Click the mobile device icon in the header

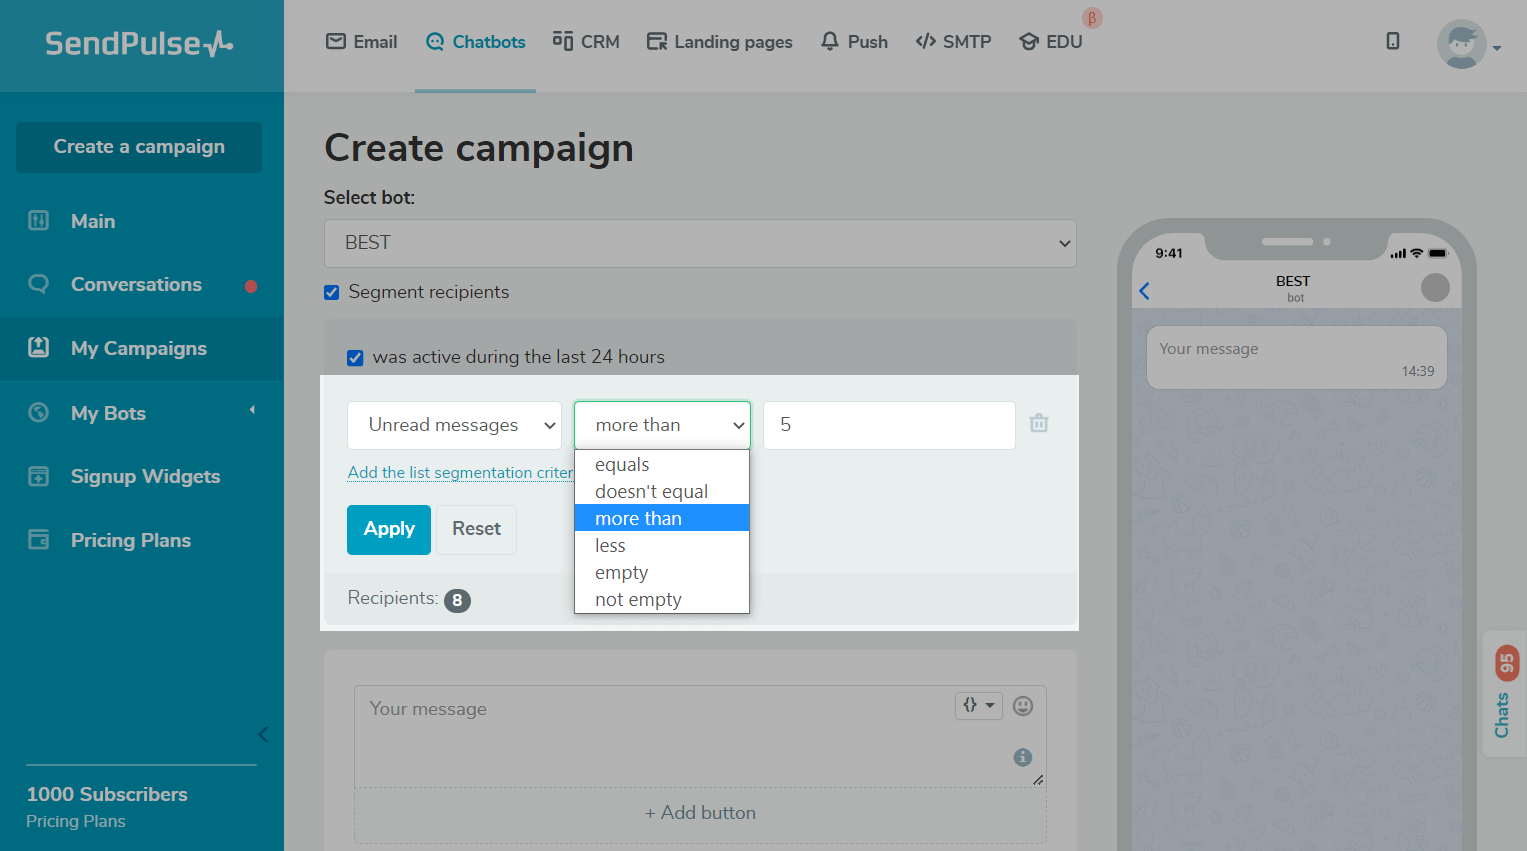pyautogui.click(x=1392, y=41)
